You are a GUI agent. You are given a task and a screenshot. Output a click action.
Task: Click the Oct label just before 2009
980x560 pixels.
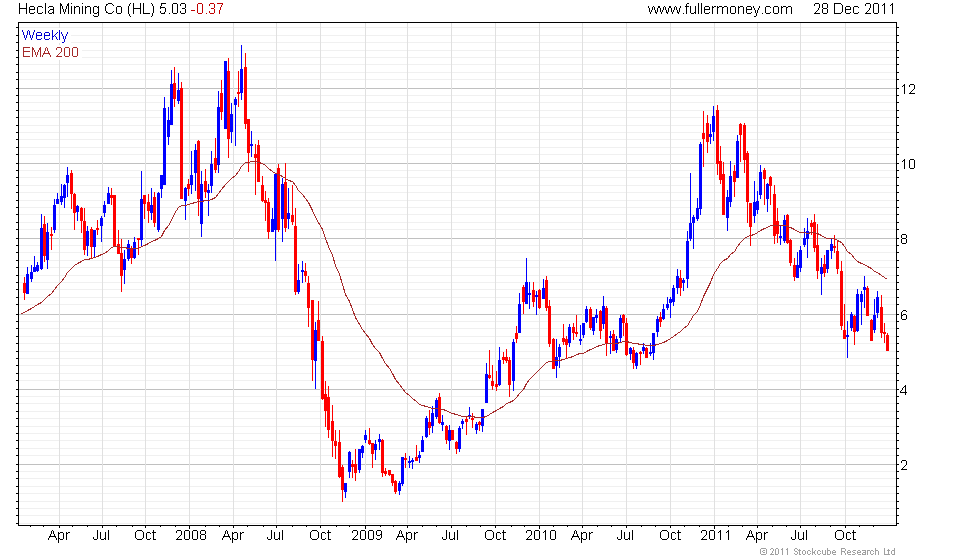click(x=320, y=536)
